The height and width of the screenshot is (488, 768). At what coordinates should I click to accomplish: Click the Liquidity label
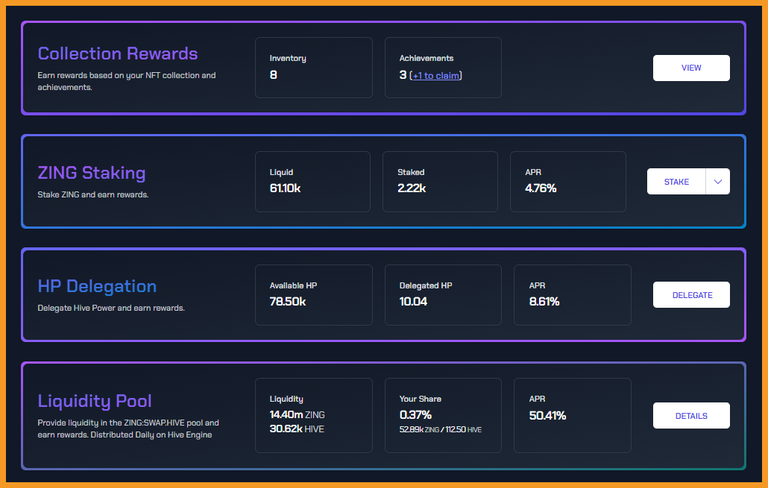(x=286, y=399)
